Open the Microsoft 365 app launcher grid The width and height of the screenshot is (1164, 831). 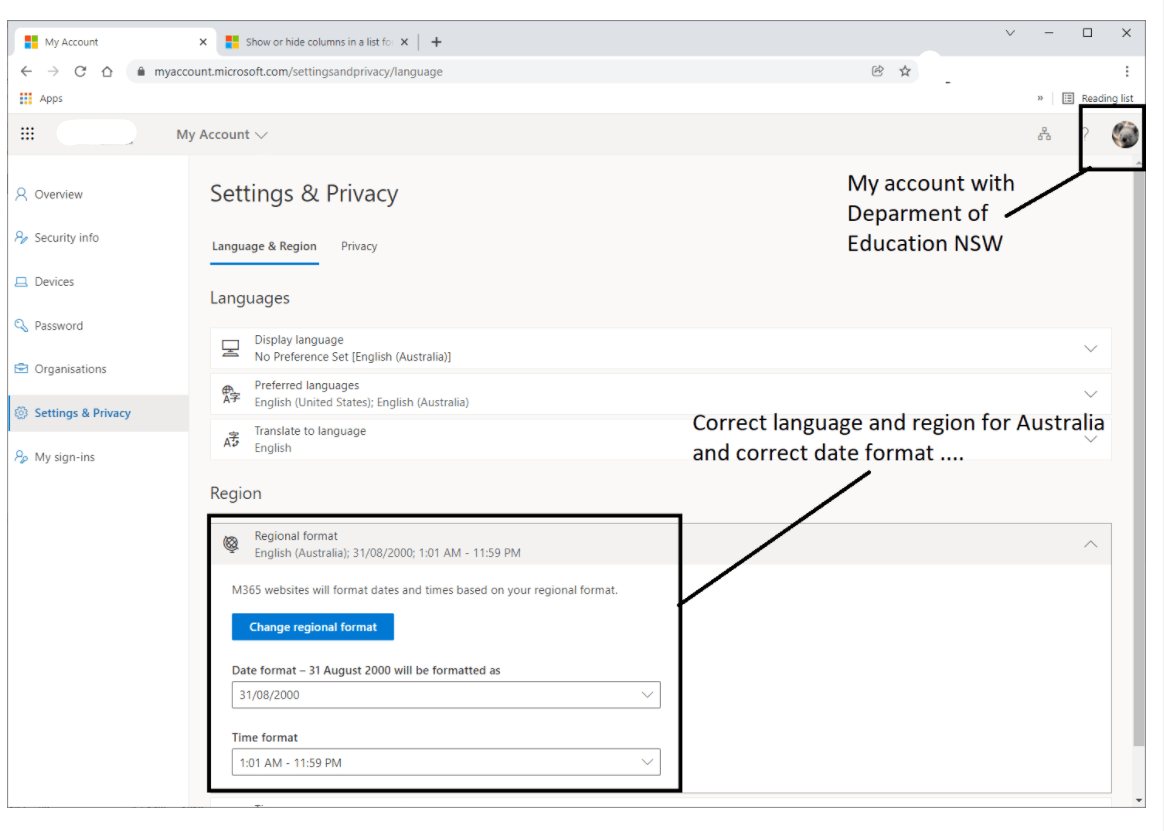[27, 134]
